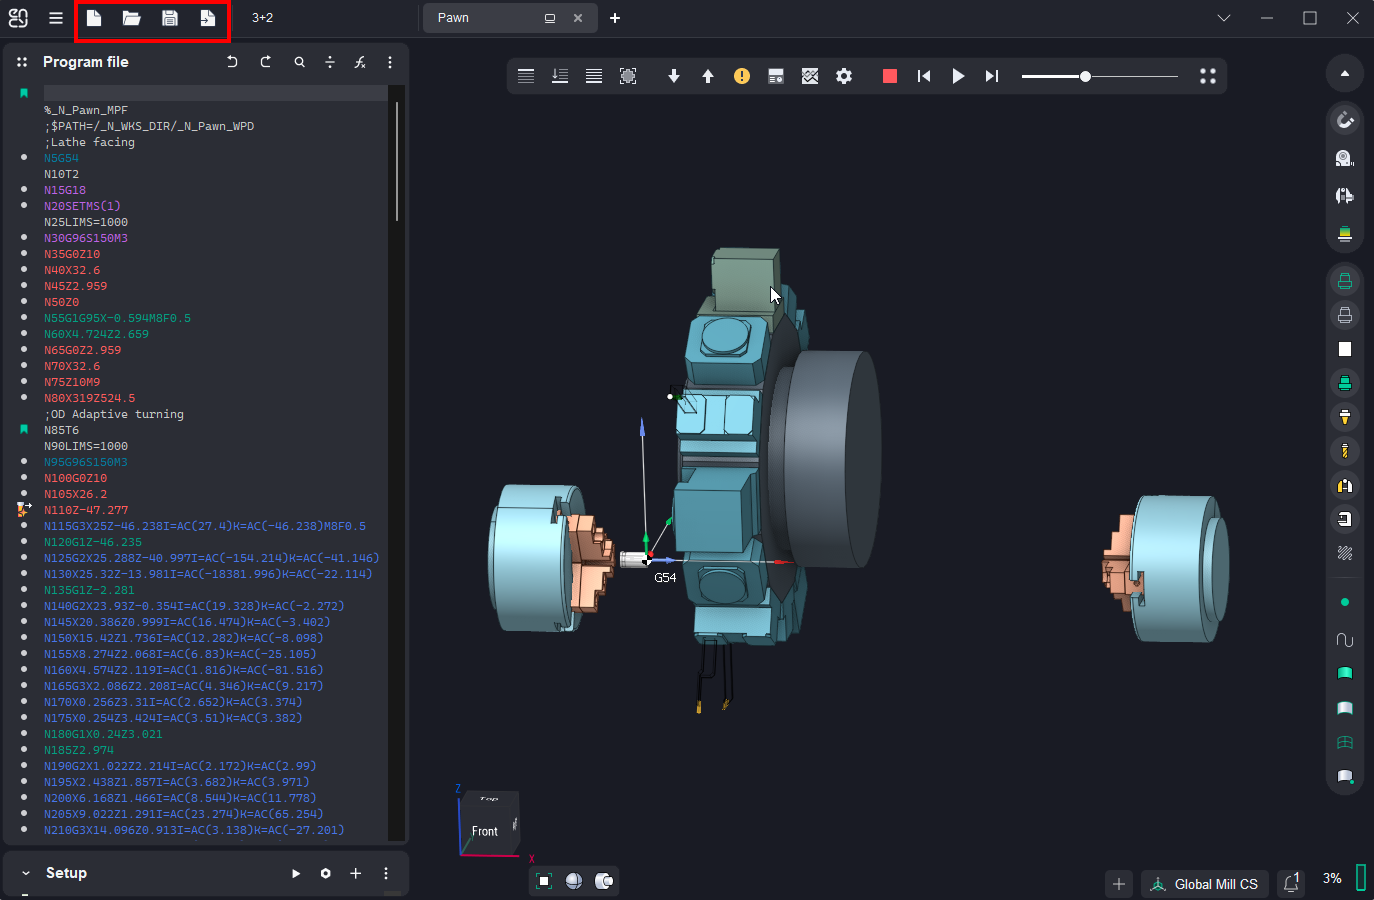Click the fit-to-view icon below the viewport

(x=544, y=881)
